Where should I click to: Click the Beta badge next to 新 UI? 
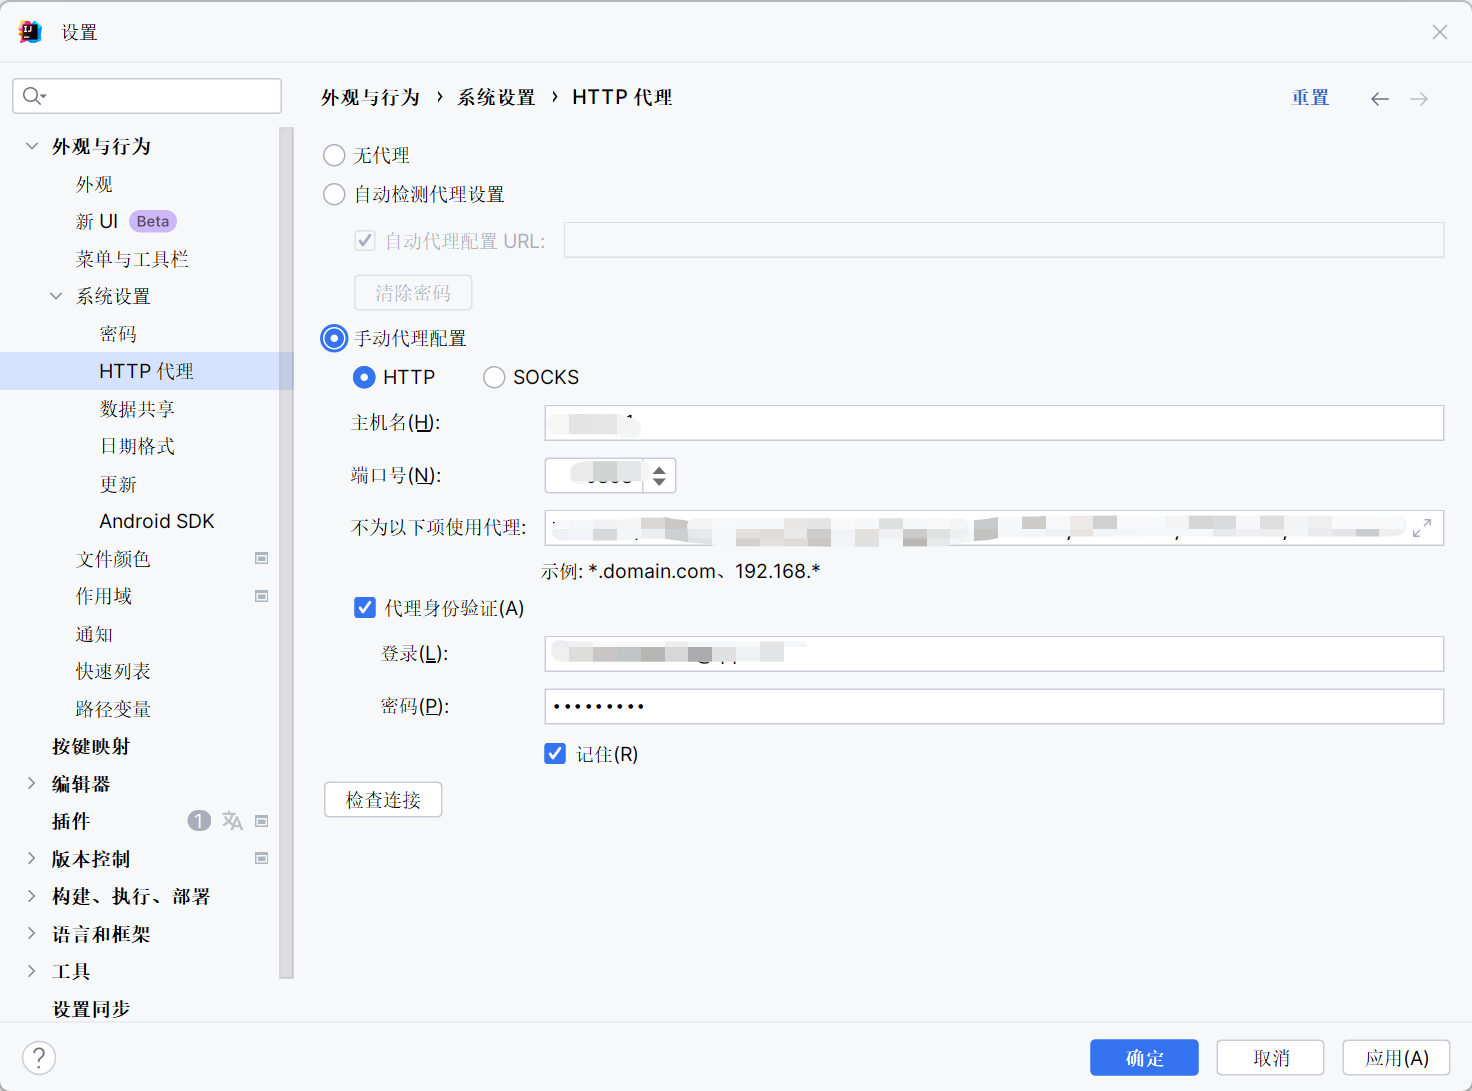click(153, 221)
